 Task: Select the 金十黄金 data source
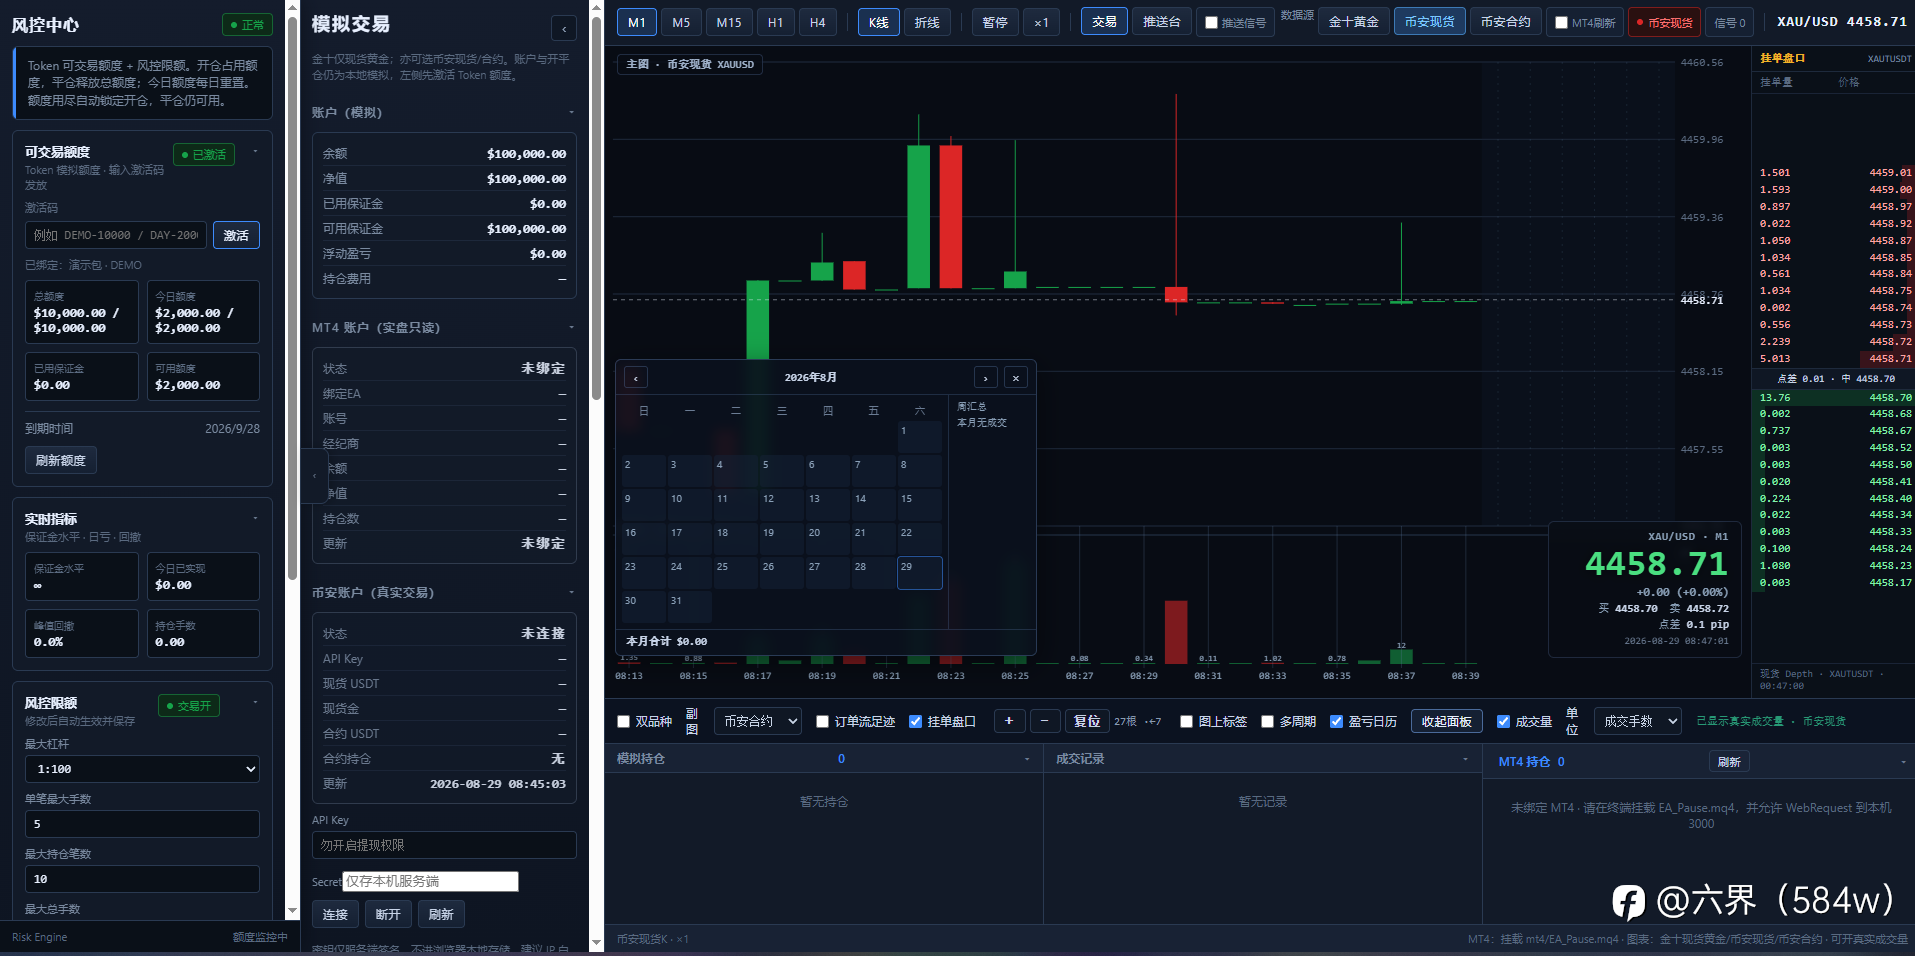tap(1353, 22)
